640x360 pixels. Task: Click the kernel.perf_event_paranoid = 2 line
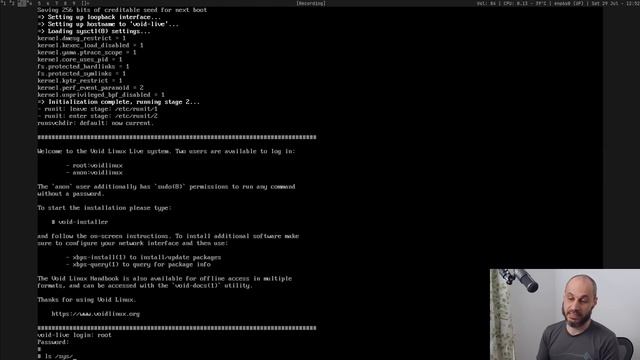click(90, 88)
